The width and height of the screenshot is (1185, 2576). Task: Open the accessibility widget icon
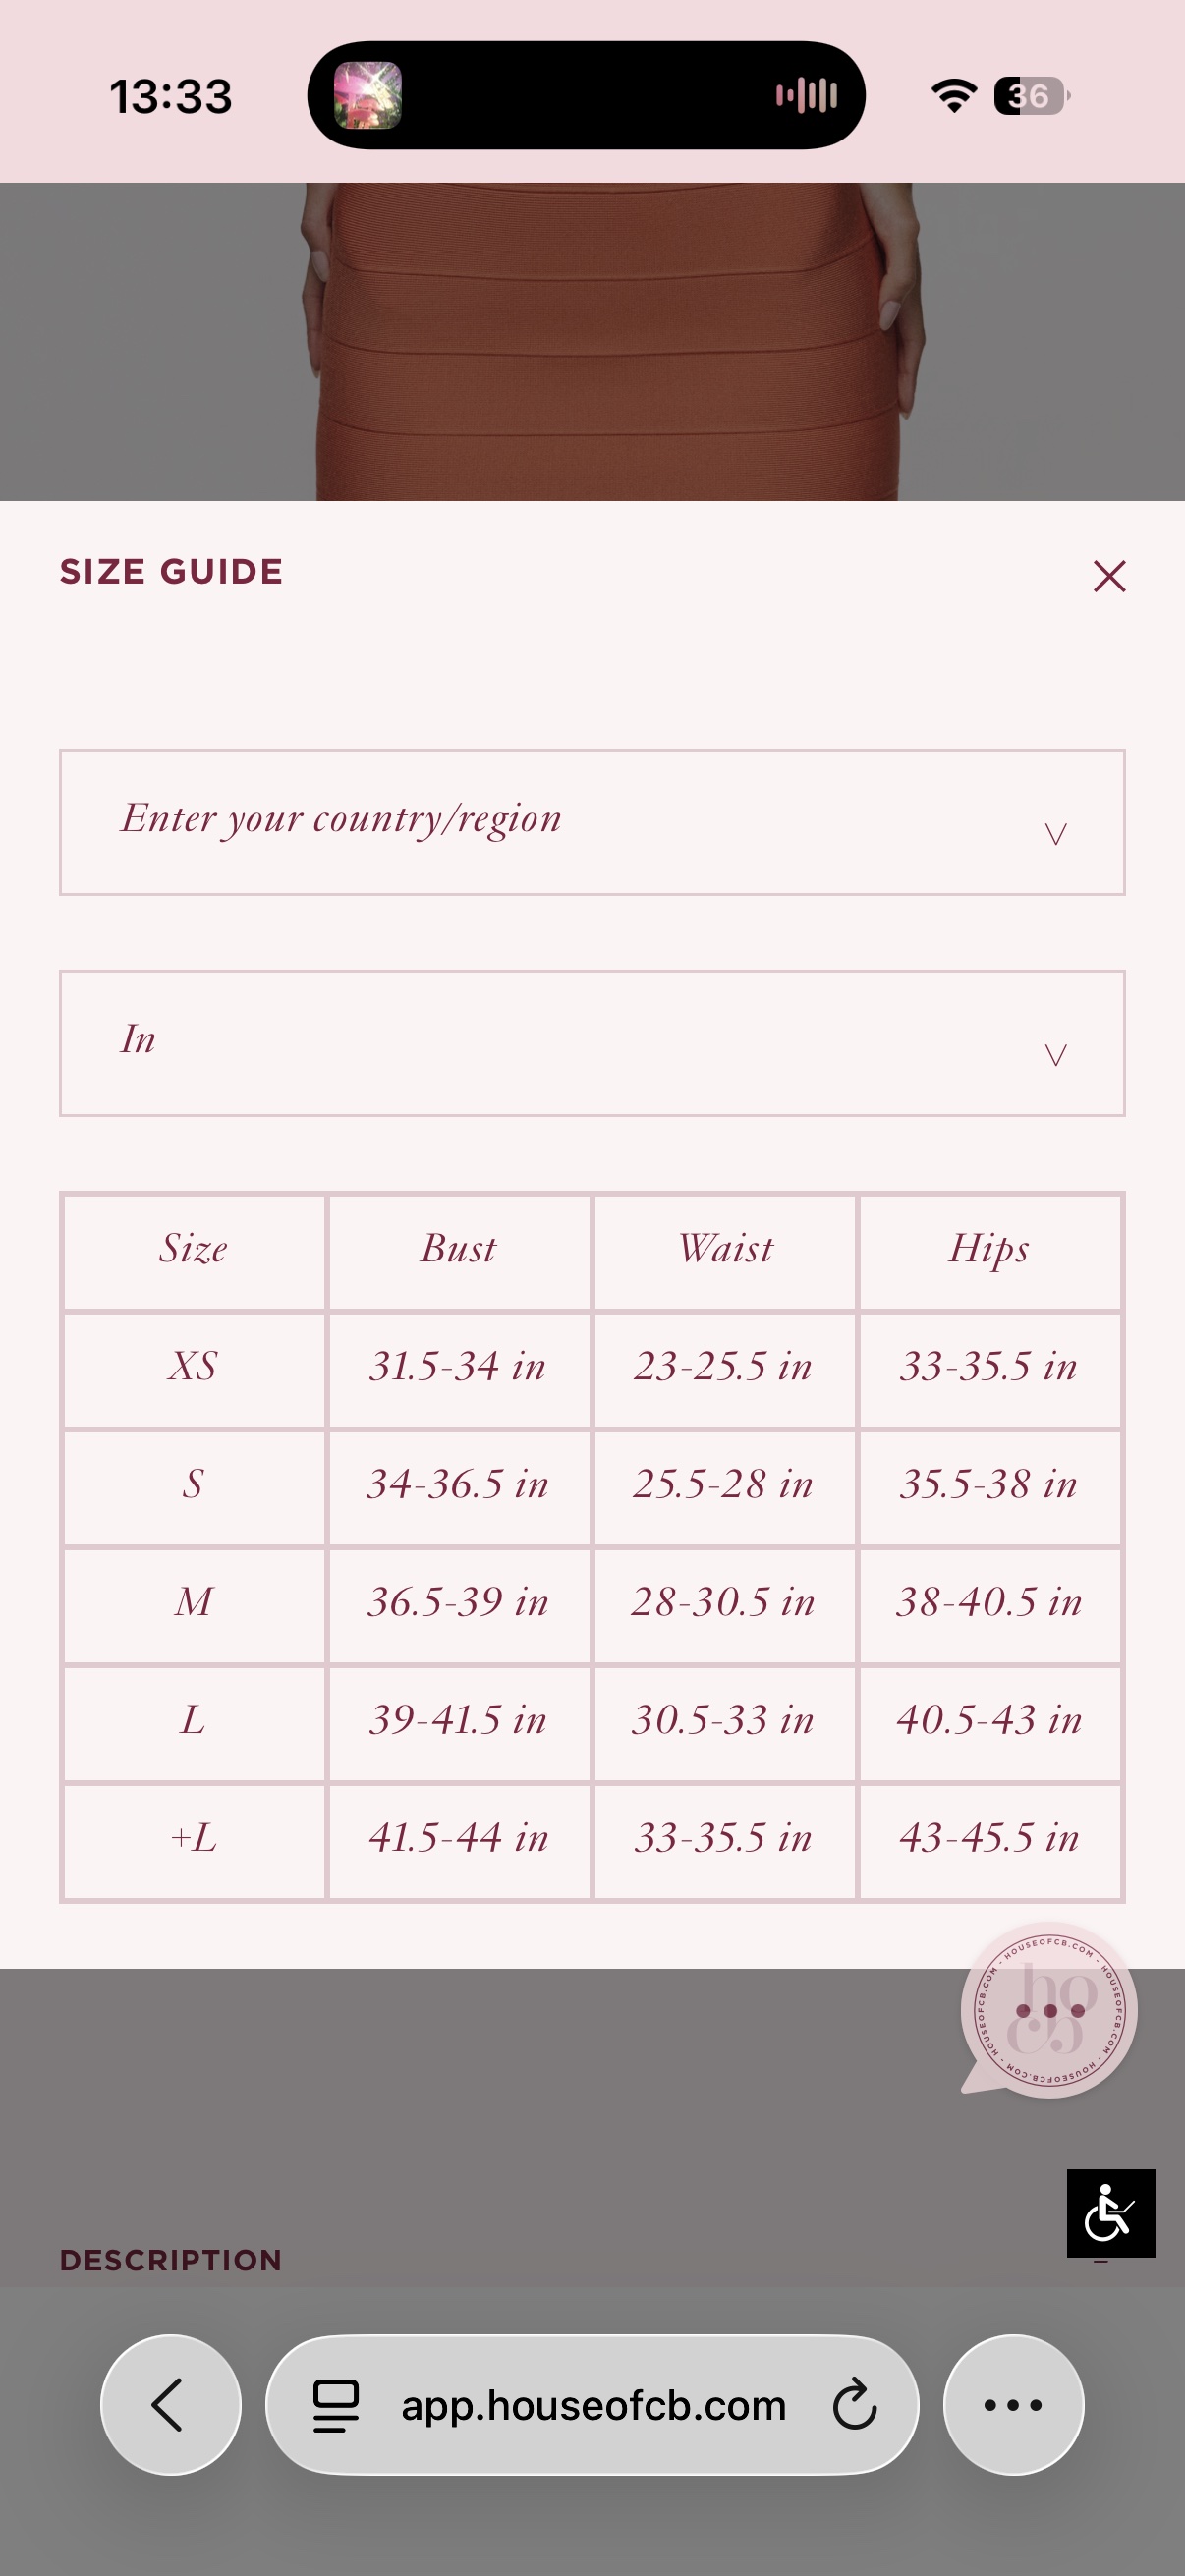coord(1110,2212)
